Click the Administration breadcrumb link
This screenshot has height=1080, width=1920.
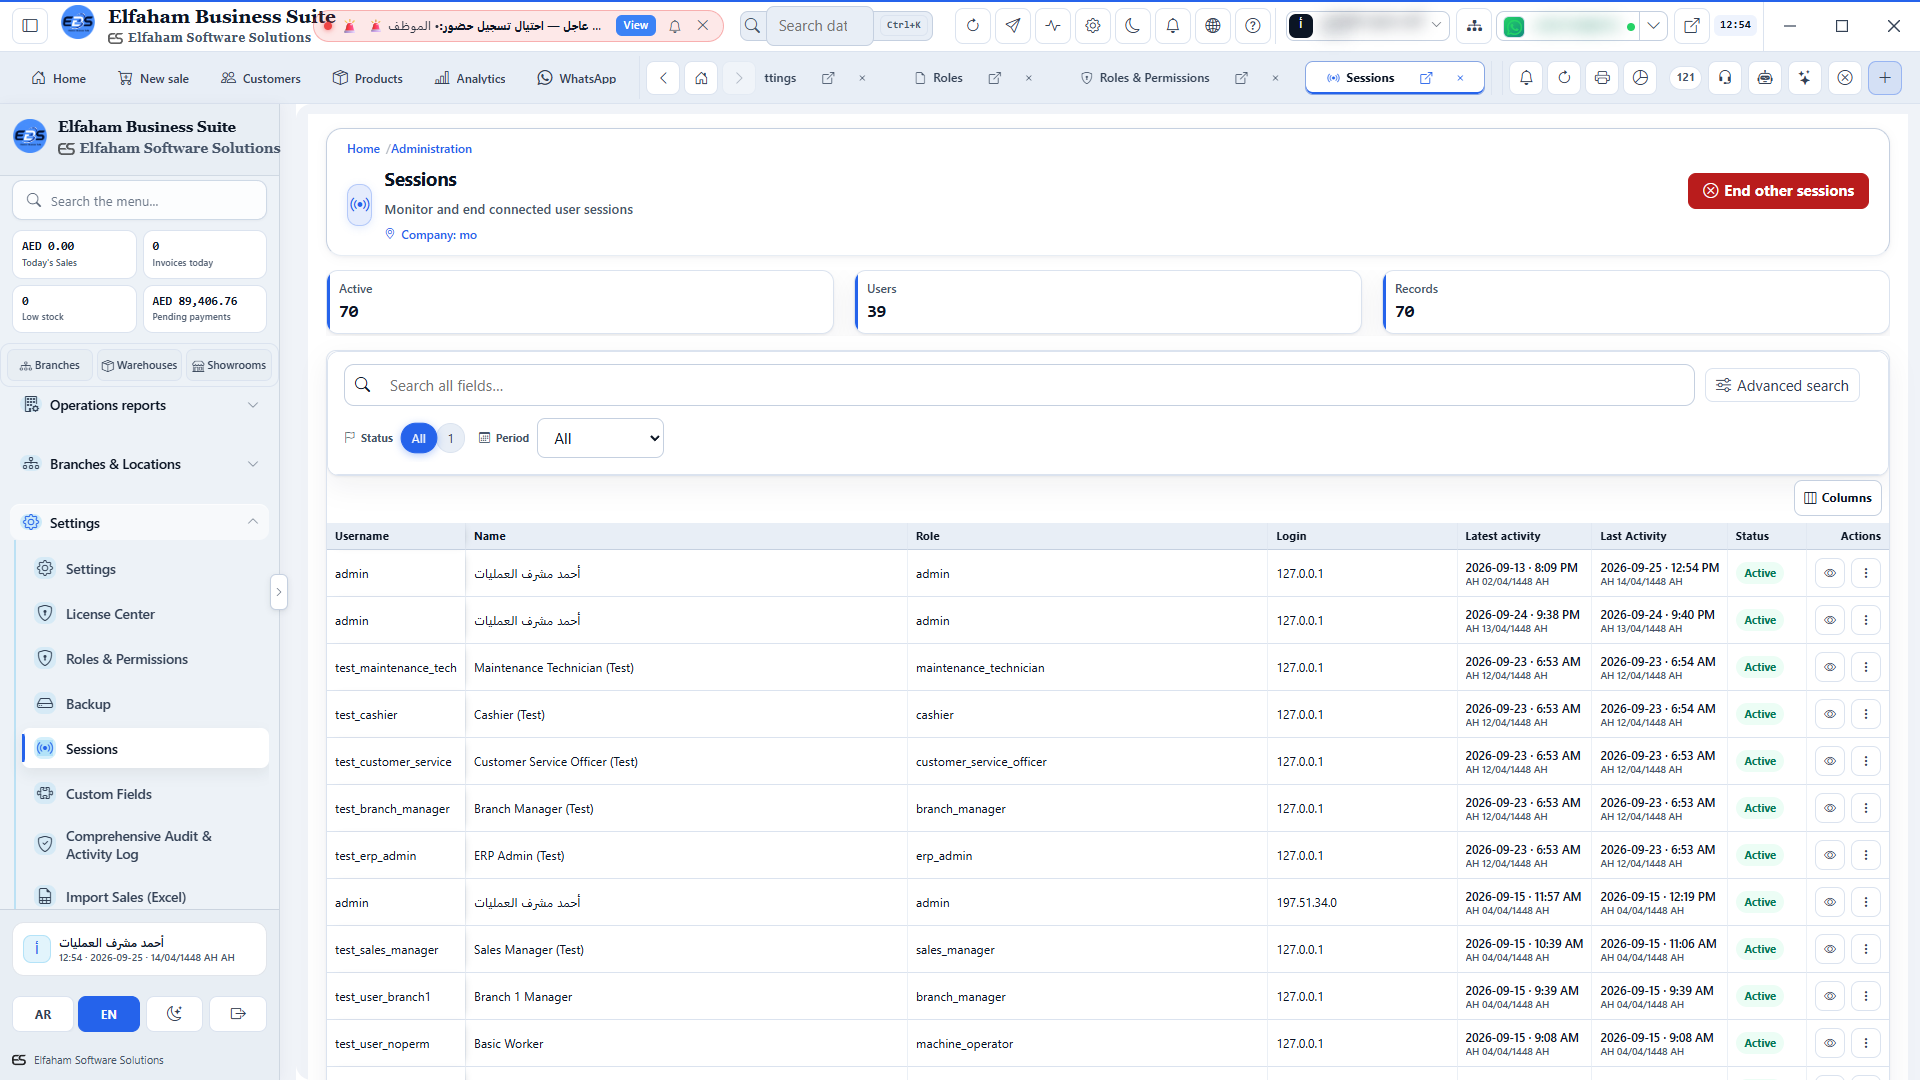pos(431,149)
